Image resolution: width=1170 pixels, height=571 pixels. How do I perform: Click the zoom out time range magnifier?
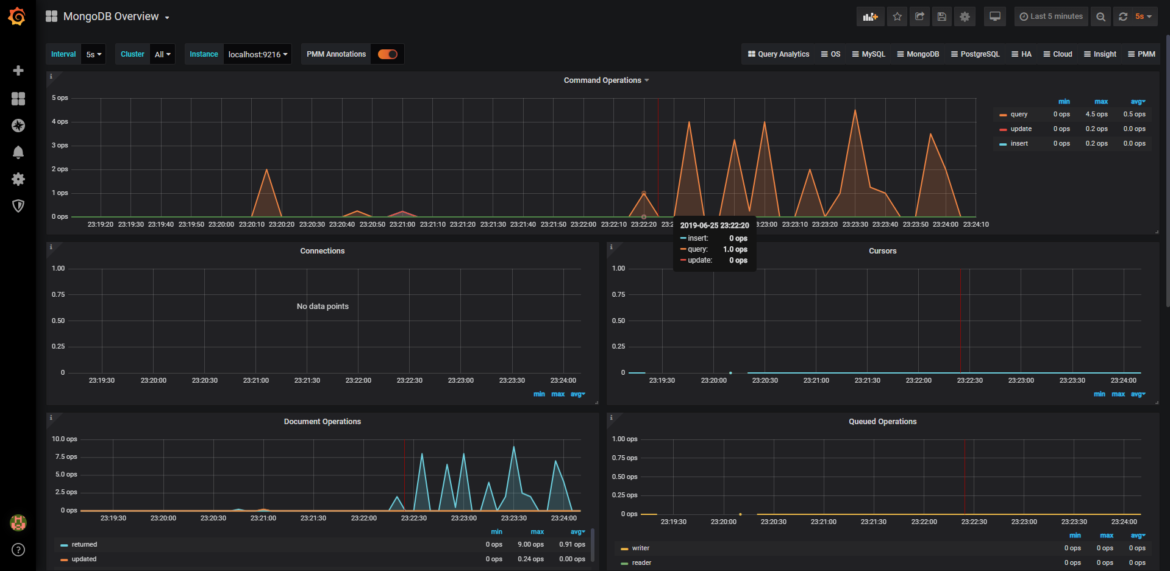[1100, 17]
